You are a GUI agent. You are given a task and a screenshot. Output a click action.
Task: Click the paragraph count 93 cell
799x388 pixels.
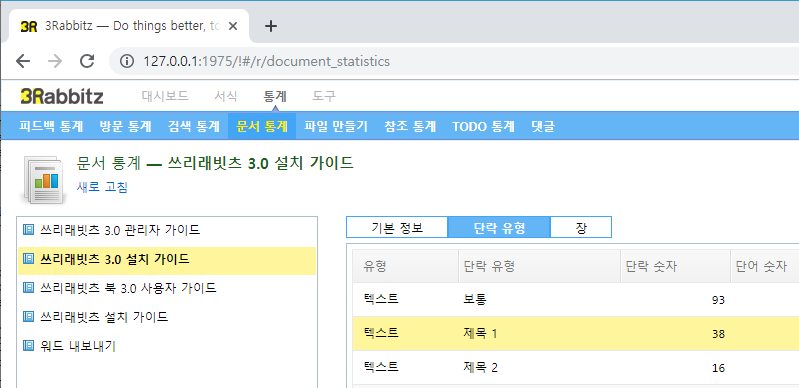pyautogui.click(x=675, y=299)
